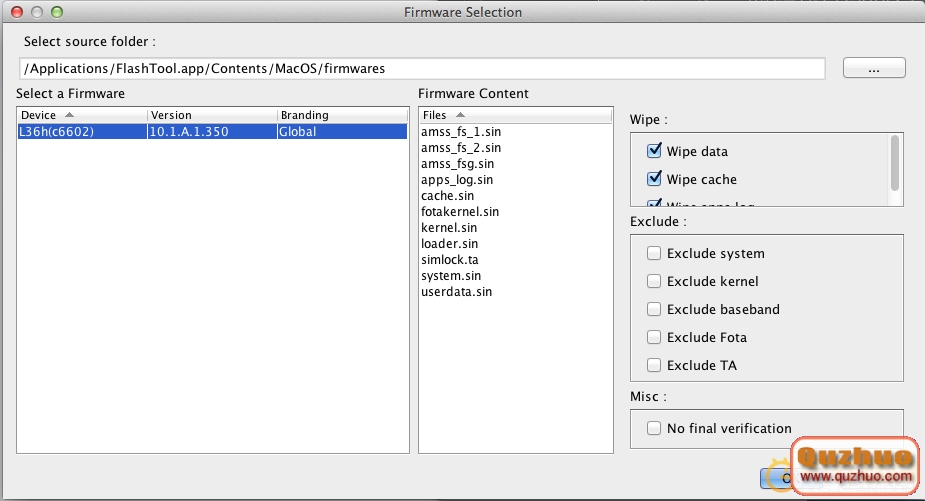Click the green zoom window button
The image size is (925, 501).
56,13
